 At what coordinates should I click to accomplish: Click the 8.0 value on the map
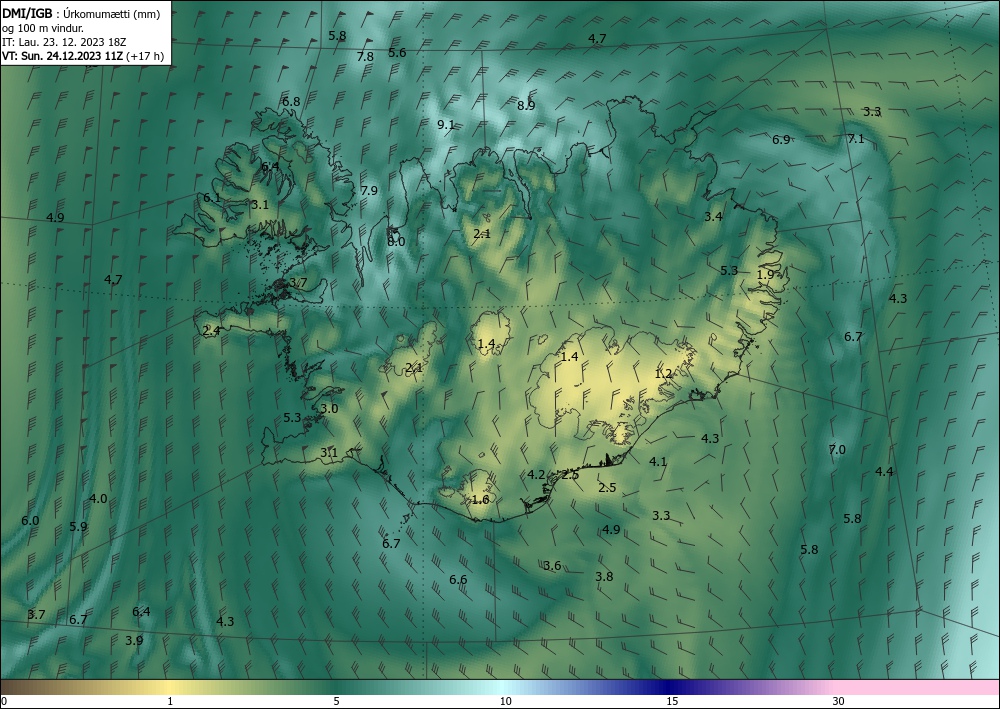[396, 242]
